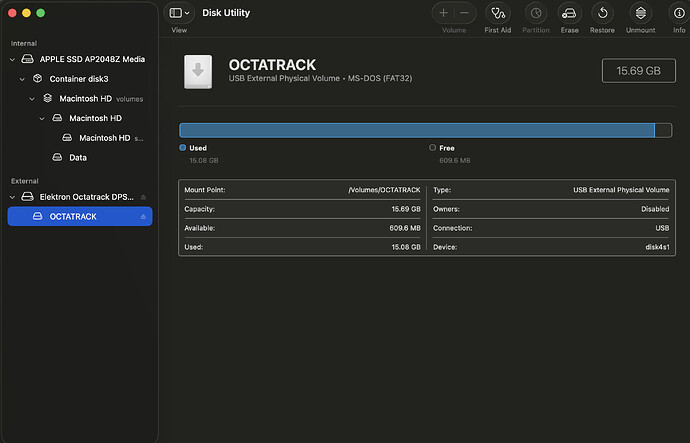Zoom the window with green button
The image size is (690, 443).
coord(40,13)
